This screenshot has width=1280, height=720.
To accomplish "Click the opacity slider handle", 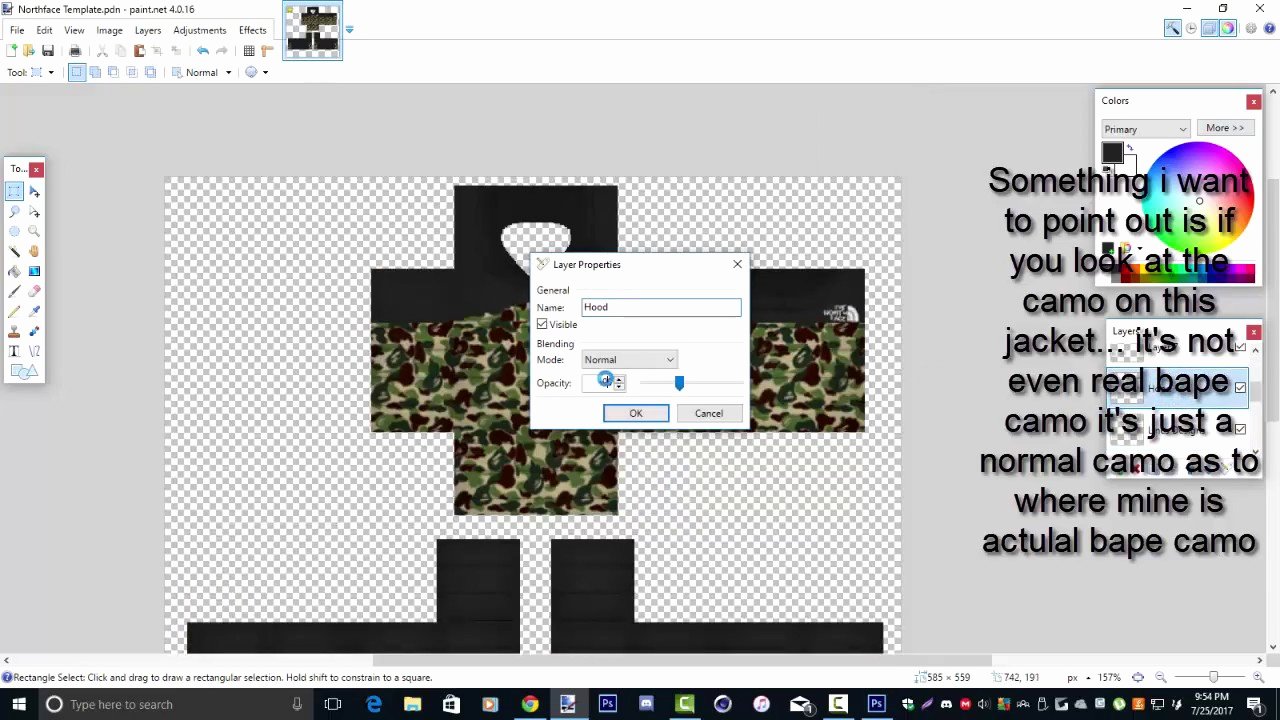I will click(679, 383).
